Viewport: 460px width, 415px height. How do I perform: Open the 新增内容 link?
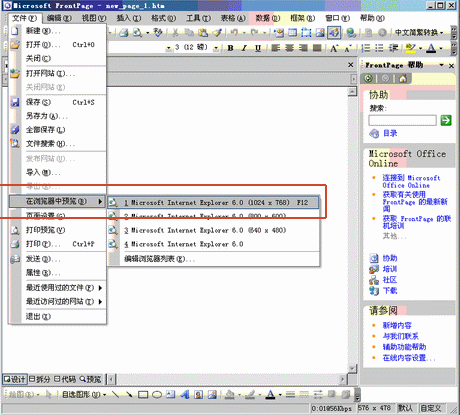397,325
